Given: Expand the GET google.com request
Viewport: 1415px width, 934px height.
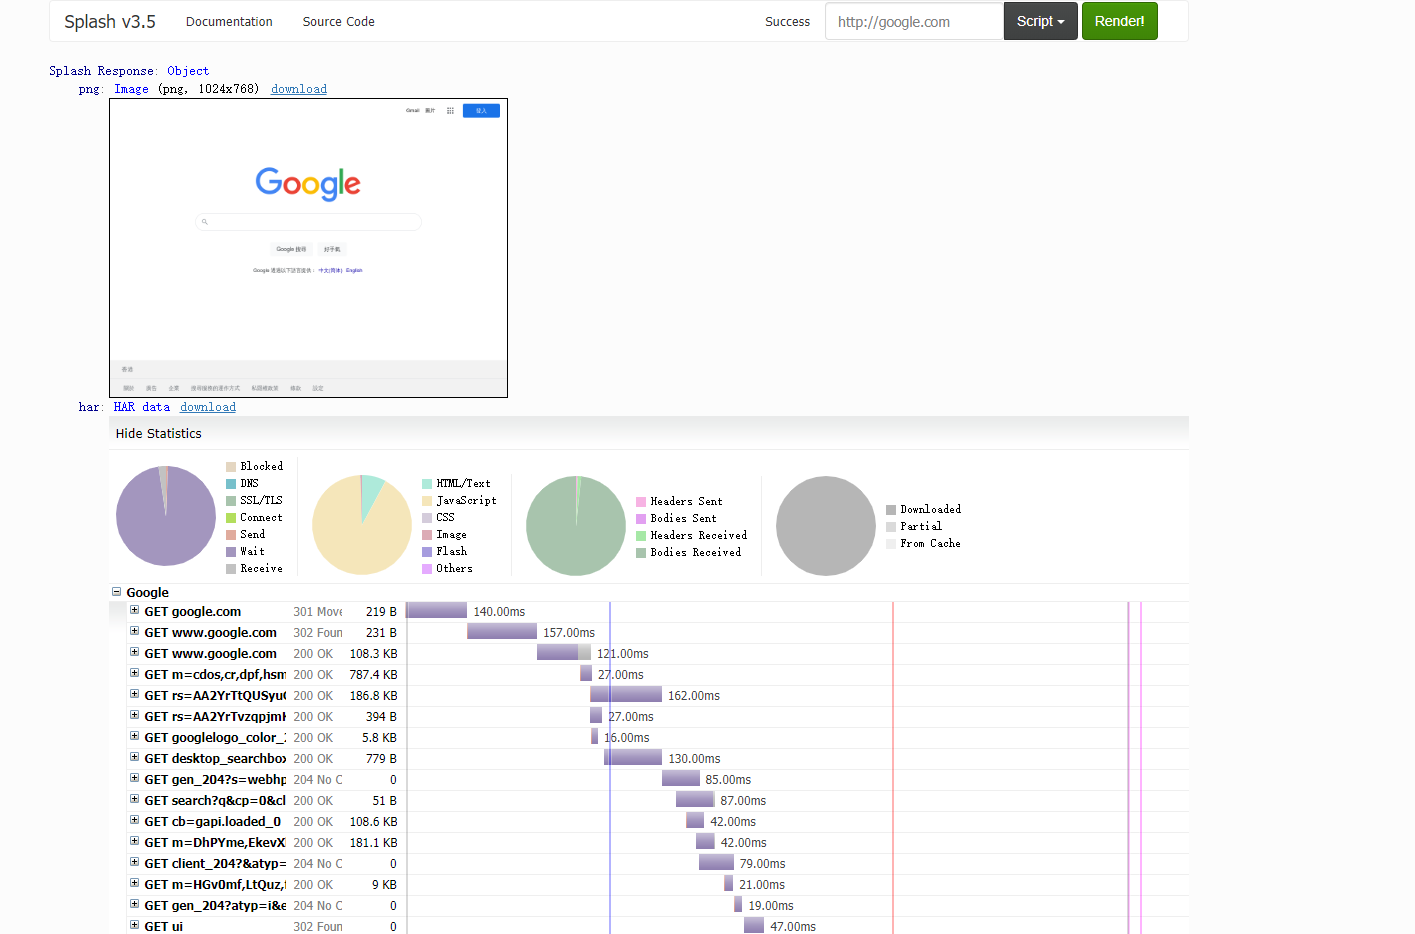Looking at the screenshot, I should pyautogui.click(x=134, y=610).
